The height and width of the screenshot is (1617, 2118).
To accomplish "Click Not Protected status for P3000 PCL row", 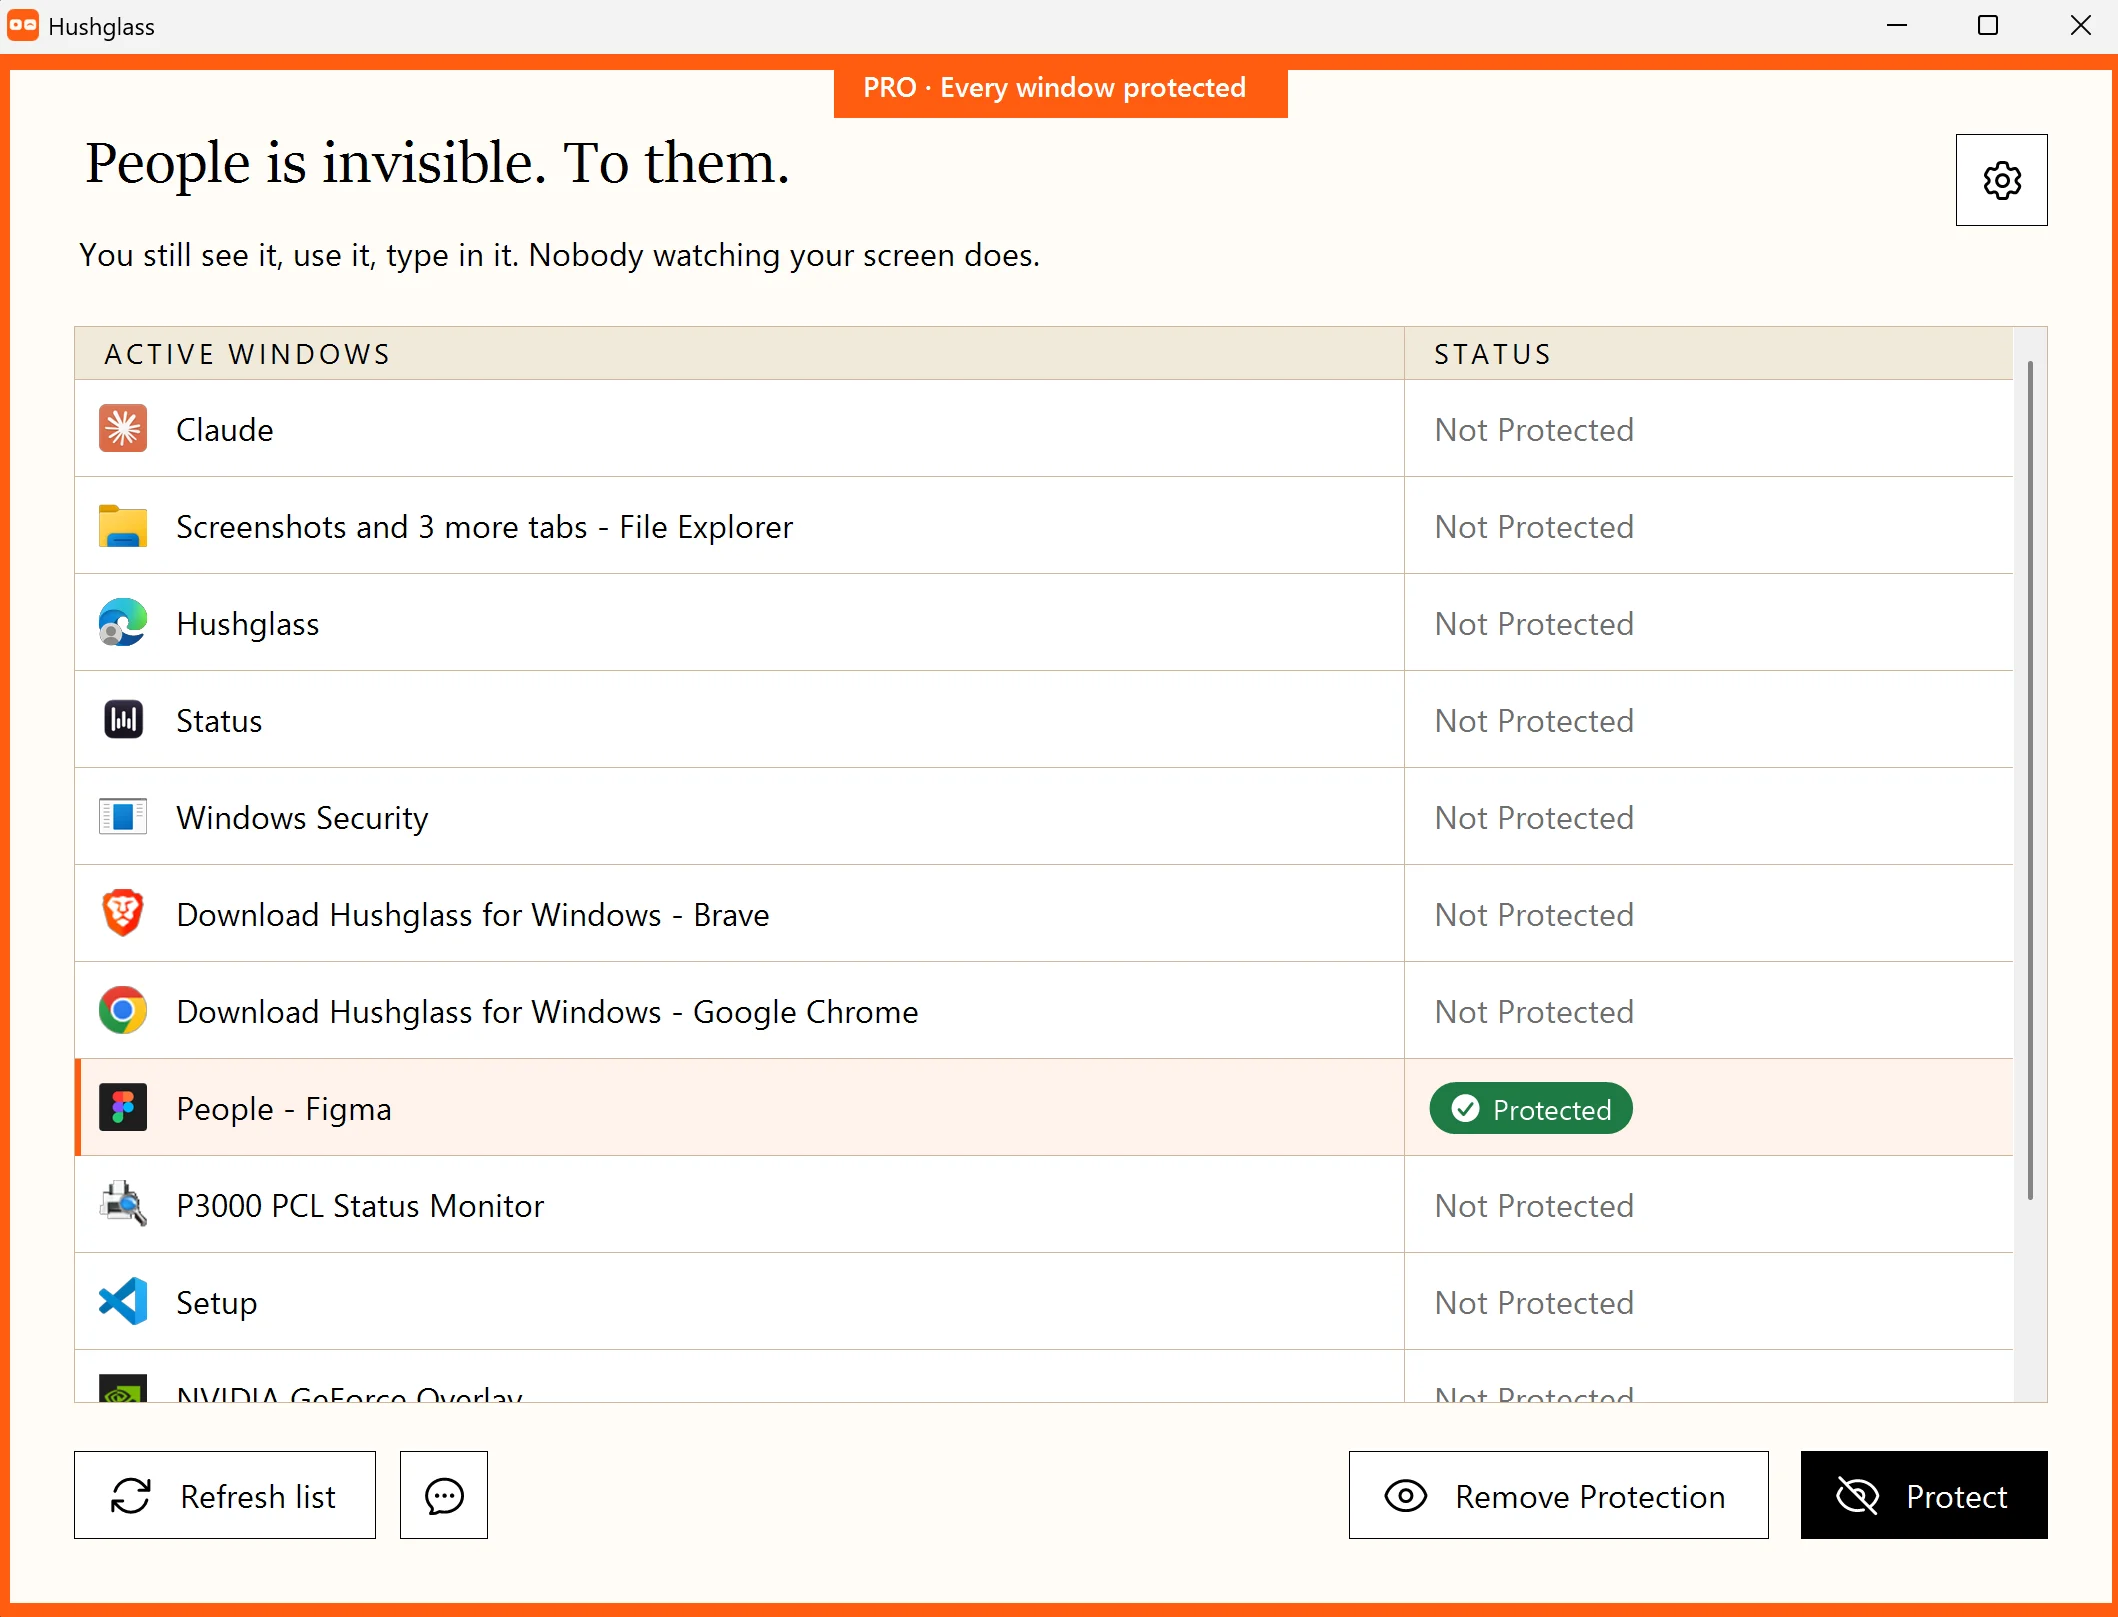I will [x=1534, y=1206].
